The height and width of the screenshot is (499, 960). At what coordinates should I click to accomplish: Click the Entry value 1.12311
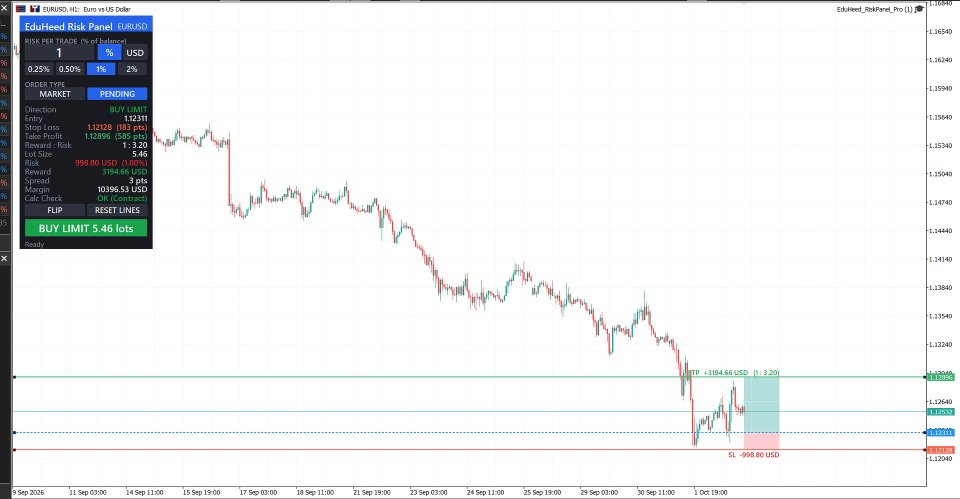coord(135,118)
